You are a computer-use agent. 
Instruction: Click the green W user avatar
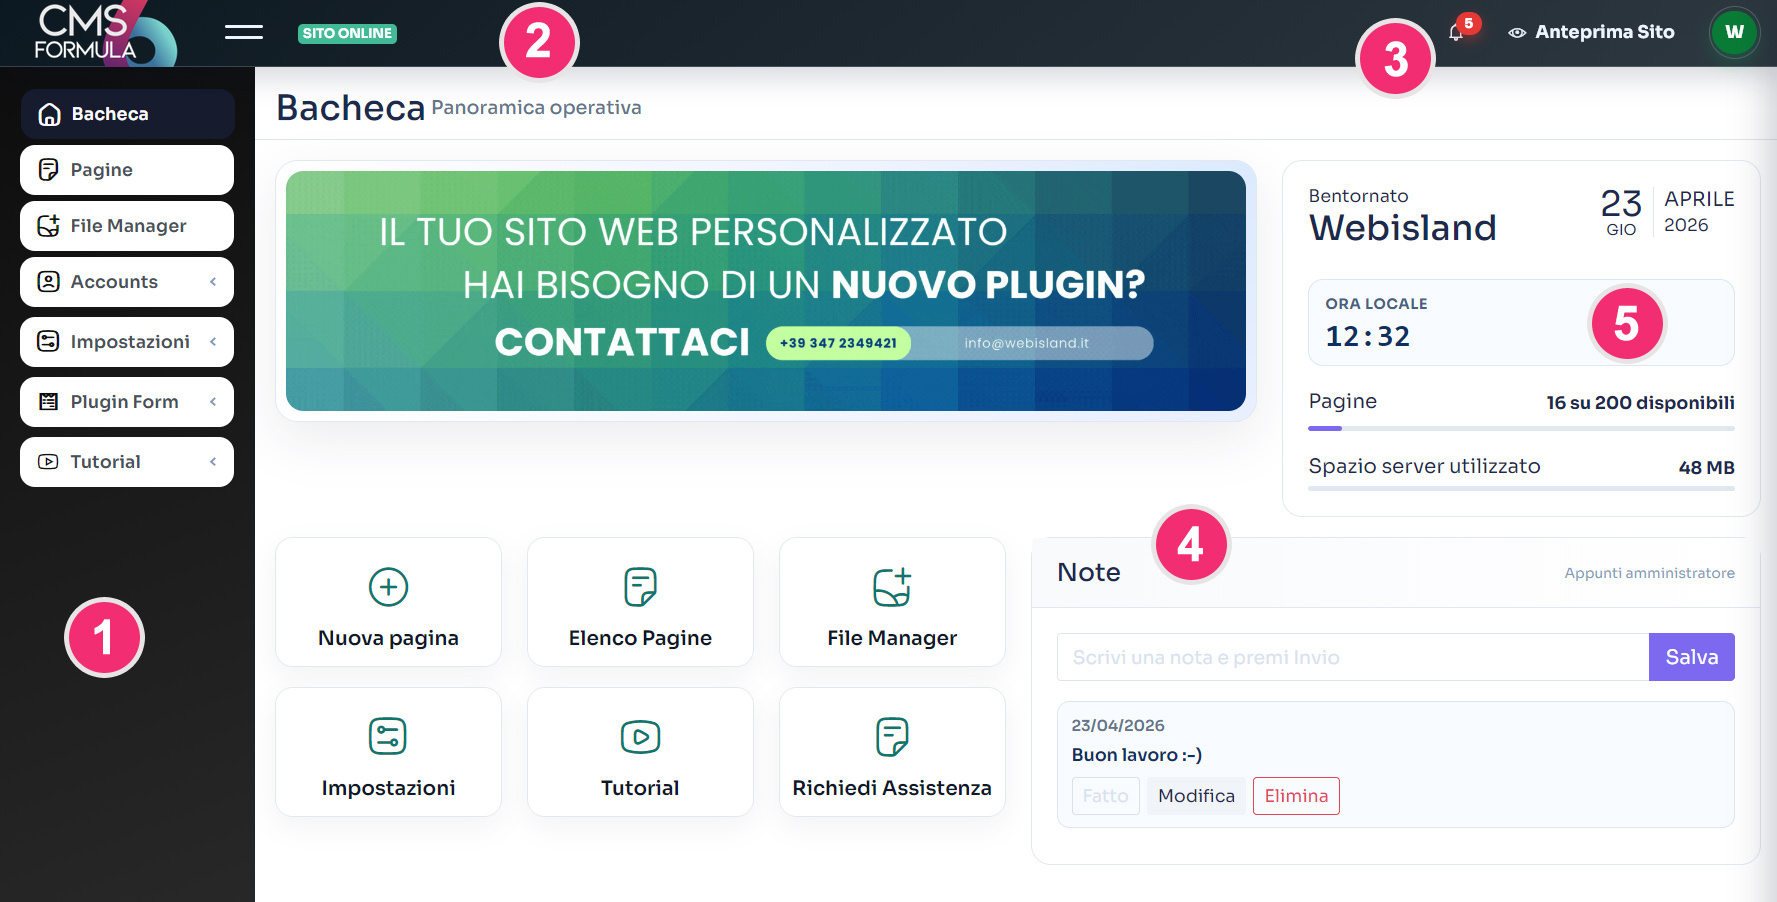click(x=1734, y=32)
